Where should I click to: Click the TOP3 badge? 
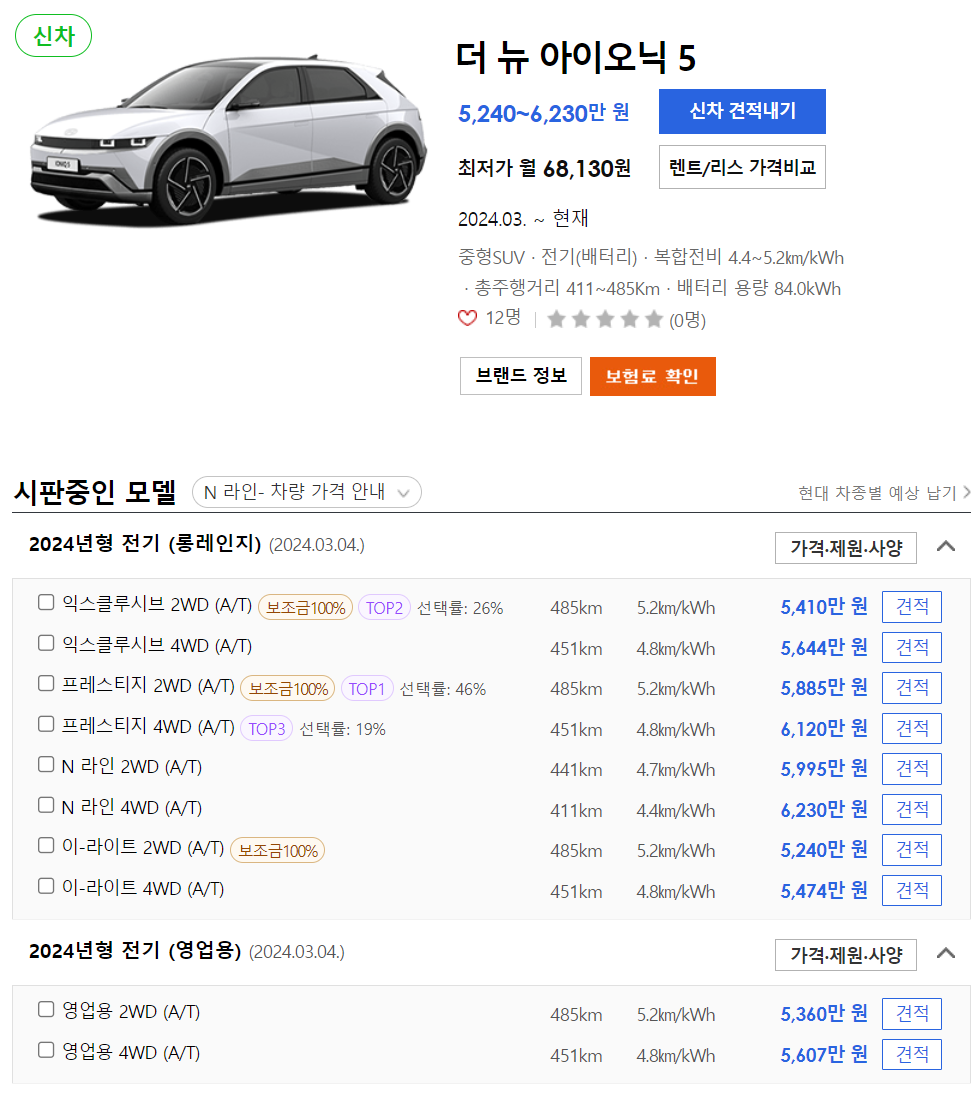pyautogui.click(x=266, y=730)
